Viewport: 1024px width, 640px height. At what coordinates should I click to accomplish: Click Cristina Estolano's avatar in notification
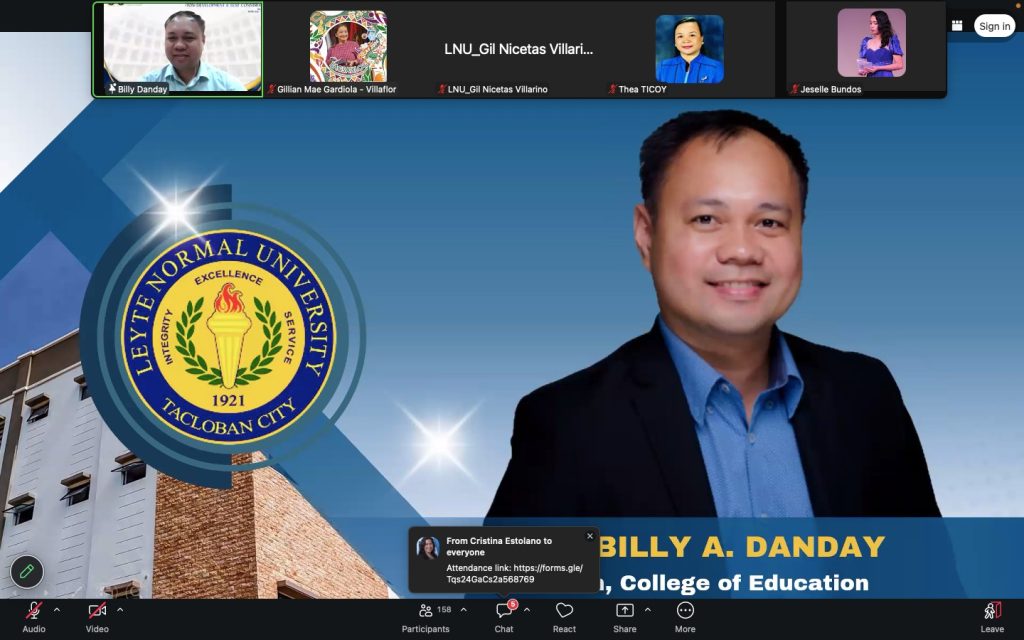[428, 548]
